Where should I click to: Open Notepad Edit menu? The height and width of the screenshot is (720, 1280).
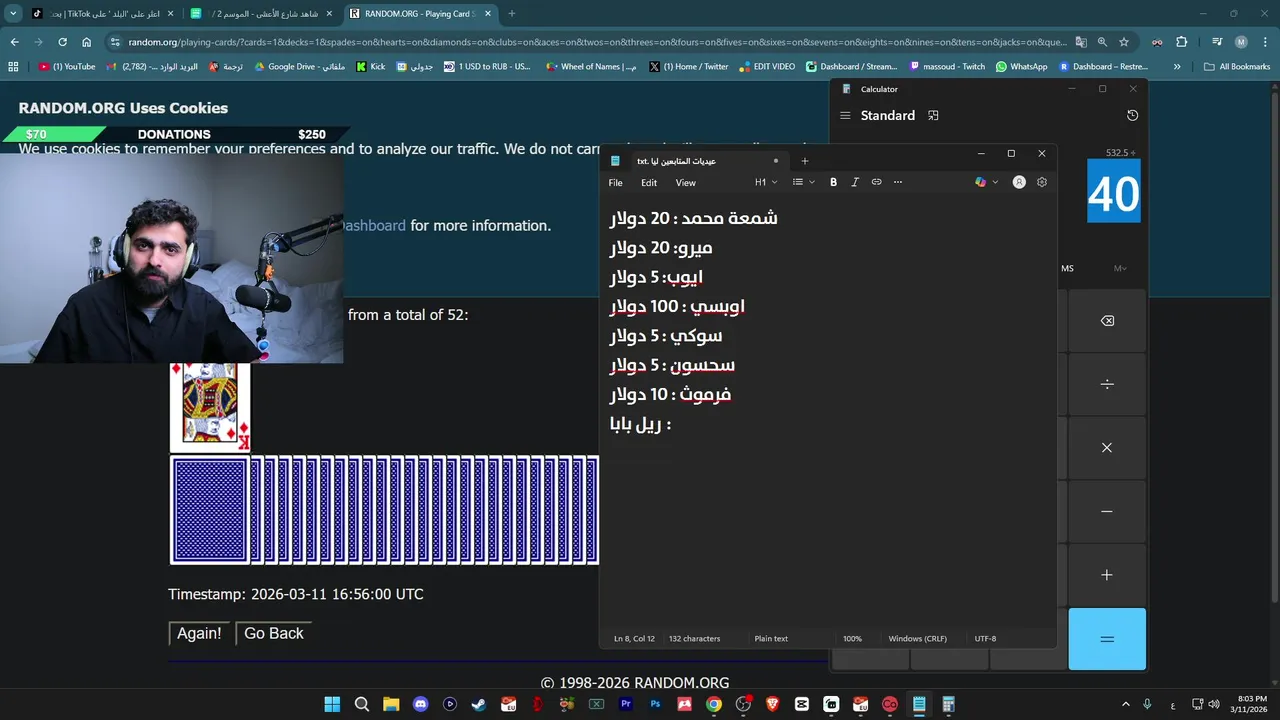649,183
